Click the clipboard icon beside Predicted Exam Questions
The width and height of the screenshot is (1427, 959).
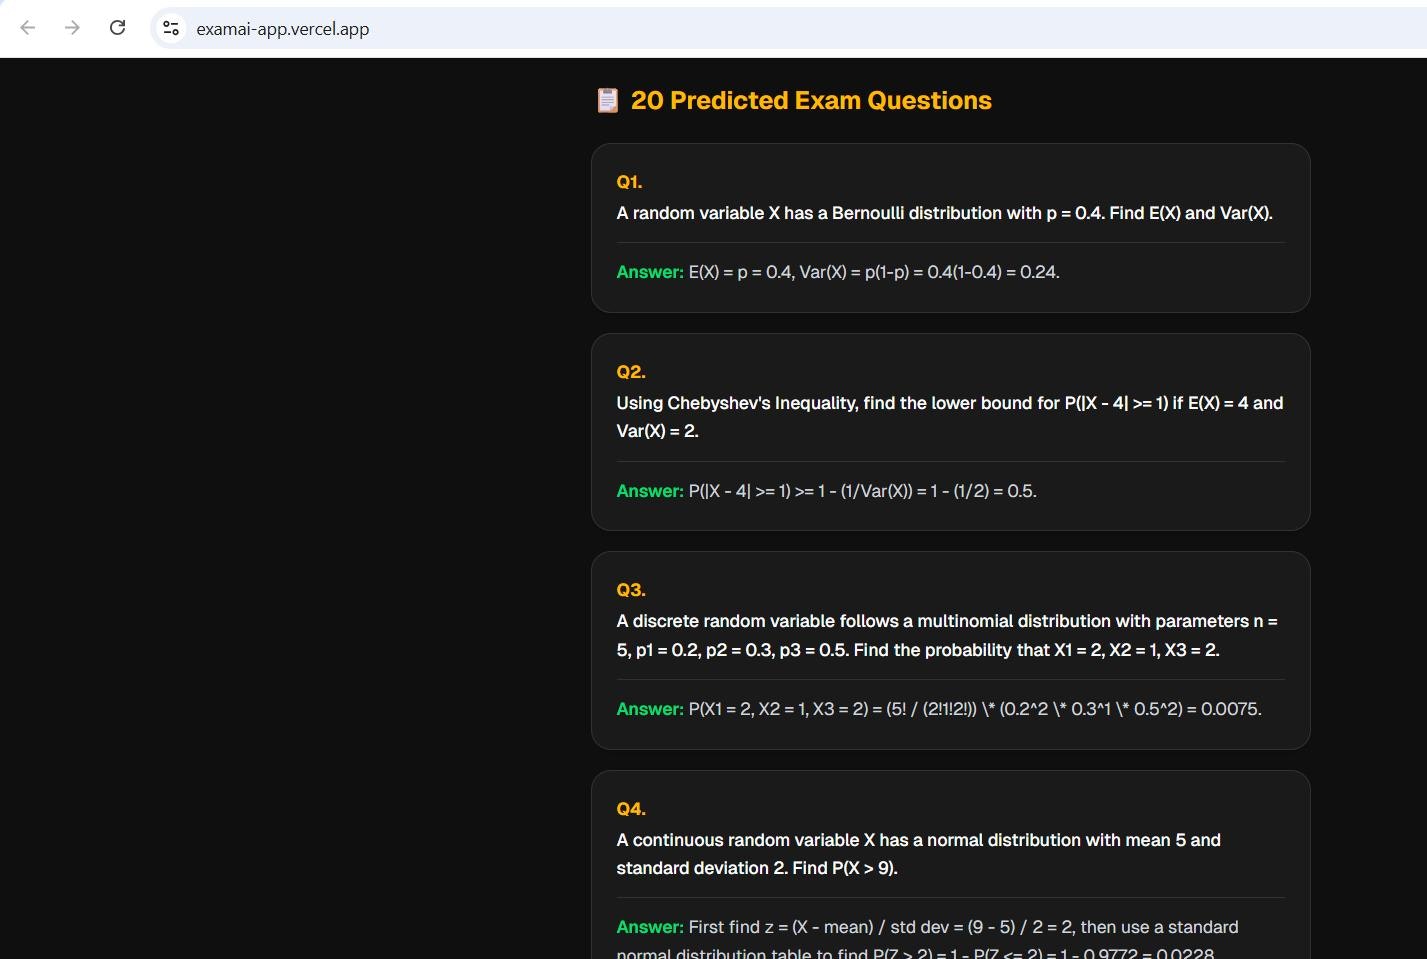tap(607, 100)
